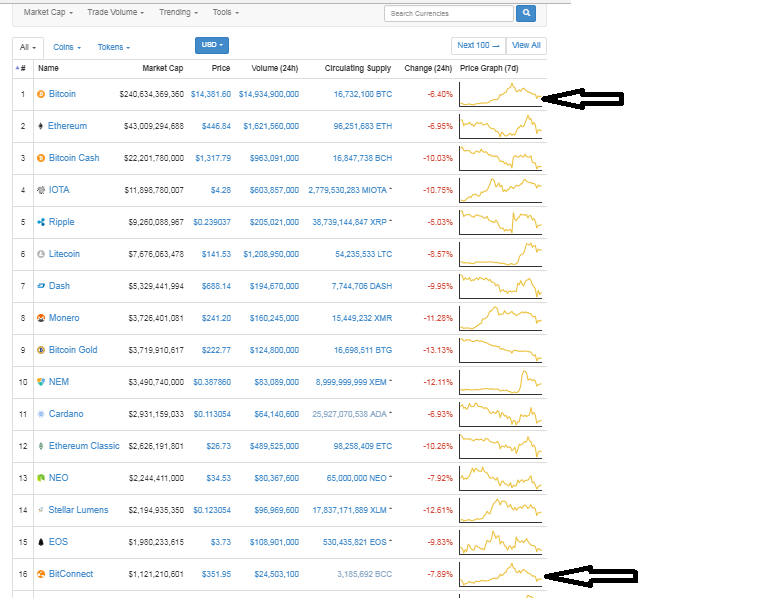
Task: Click IOTA price $4.28
Action: (220, 190)
